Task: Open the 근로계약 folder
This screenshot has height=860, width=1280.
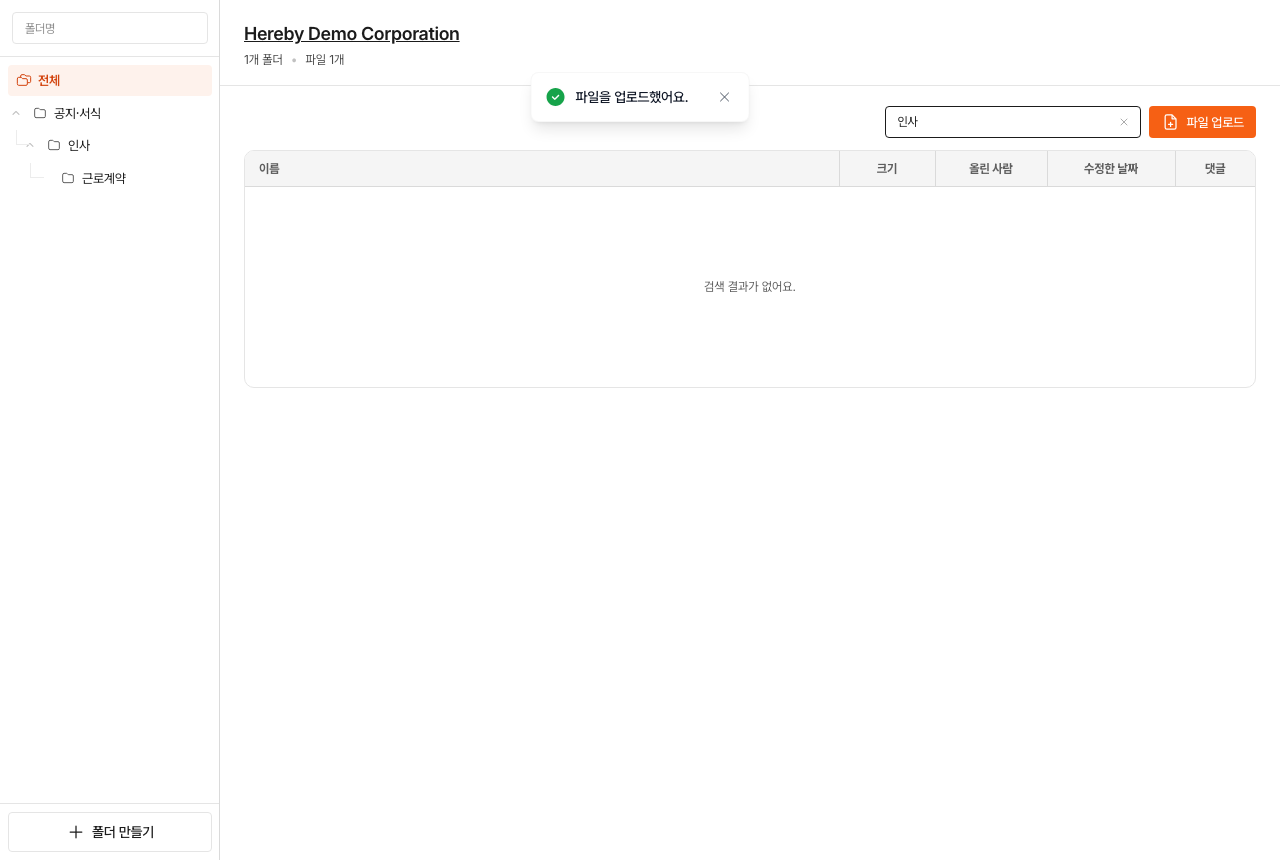Action: [104, 178]
